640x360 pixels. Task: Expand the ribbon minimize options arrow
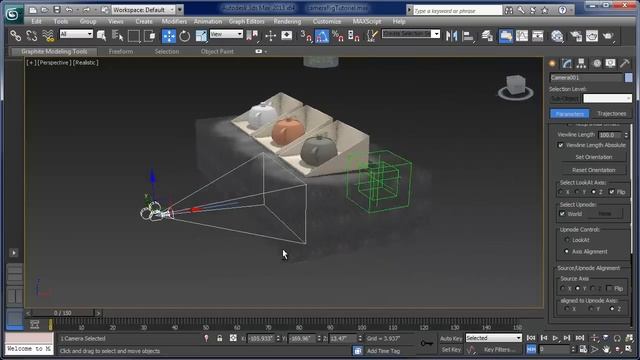(x=266, y=52)
